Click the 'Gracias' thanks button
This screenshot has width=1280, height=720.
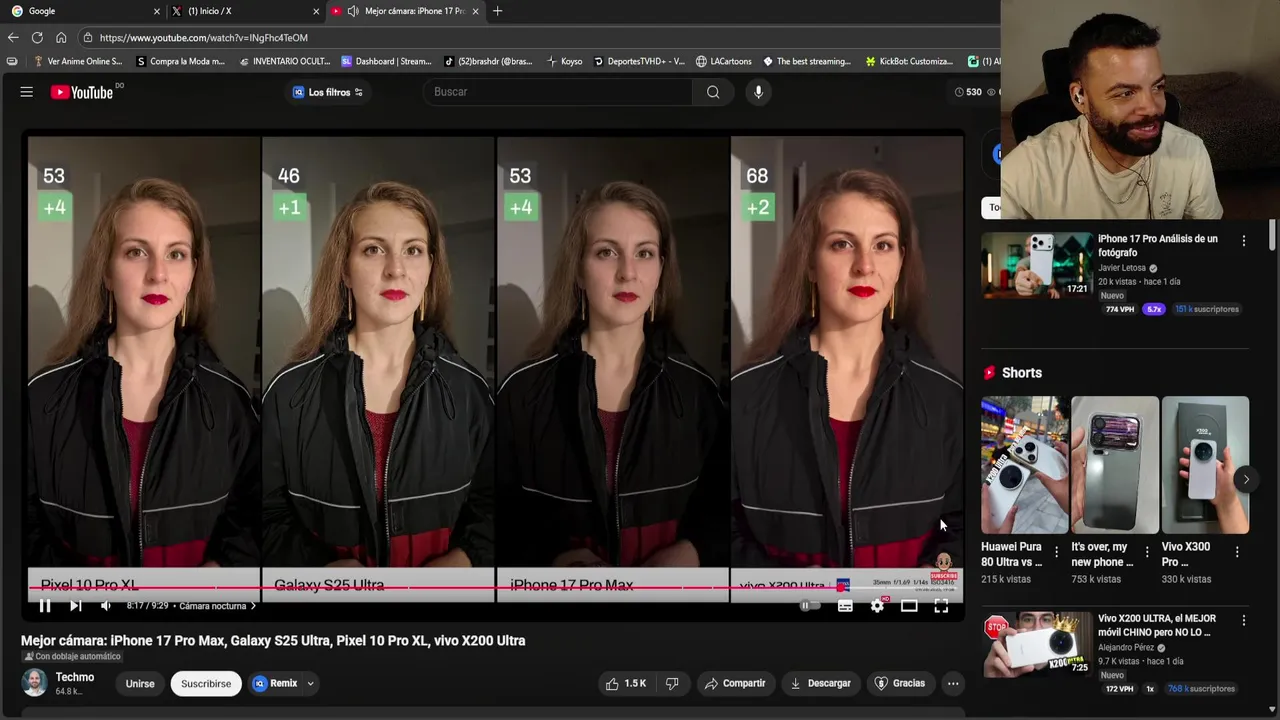900,683
